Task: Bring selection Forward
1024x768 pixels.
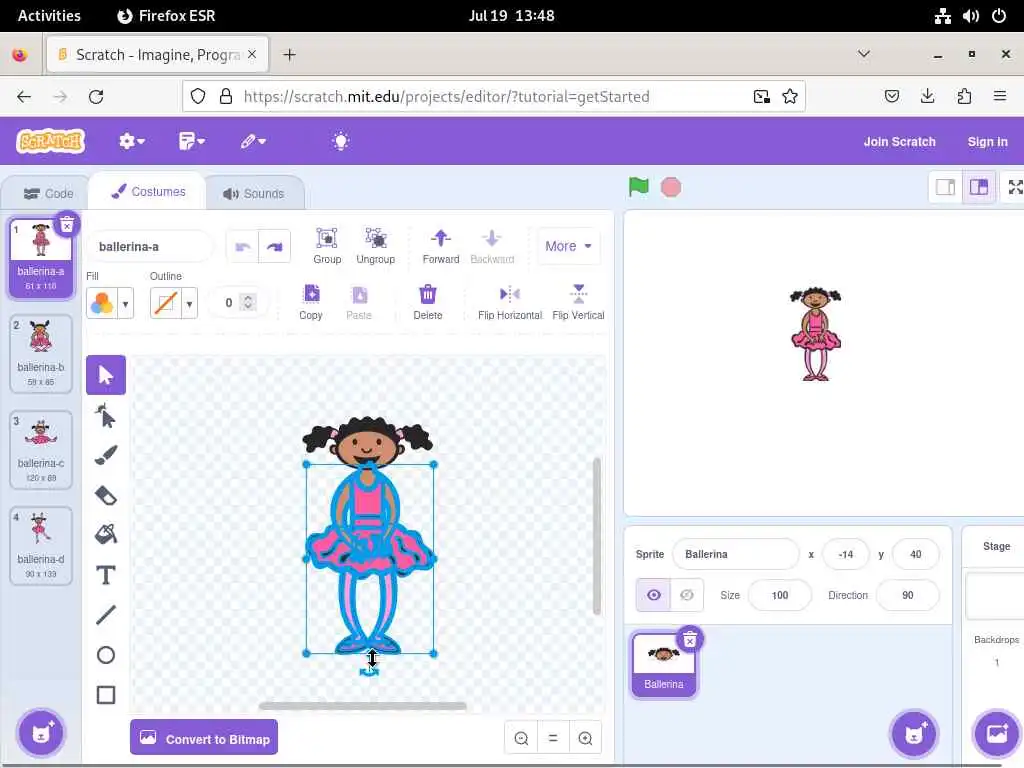Action: (x=441, y=246)
